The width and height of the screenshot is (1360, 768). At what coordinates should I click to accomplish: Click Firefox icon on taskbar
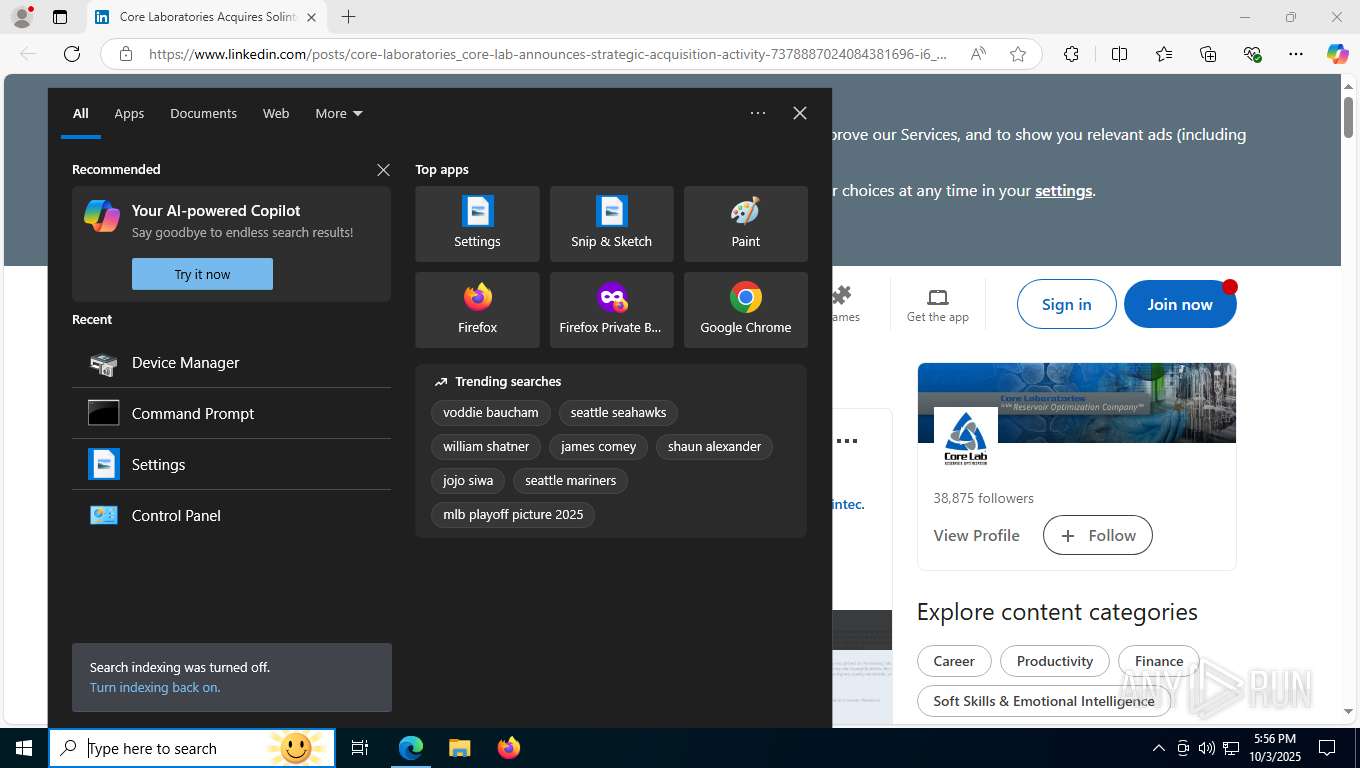click(509, 748)
